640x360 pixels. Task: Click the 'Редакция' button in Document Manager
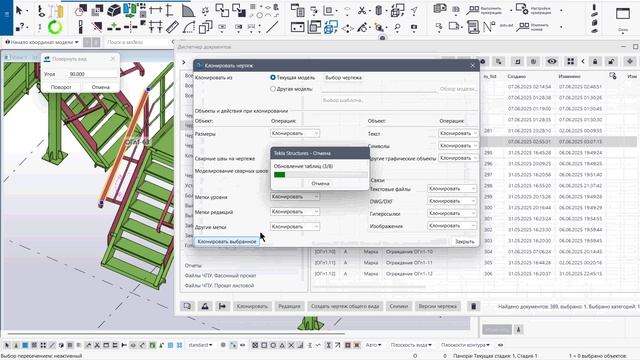pos(289,306)
